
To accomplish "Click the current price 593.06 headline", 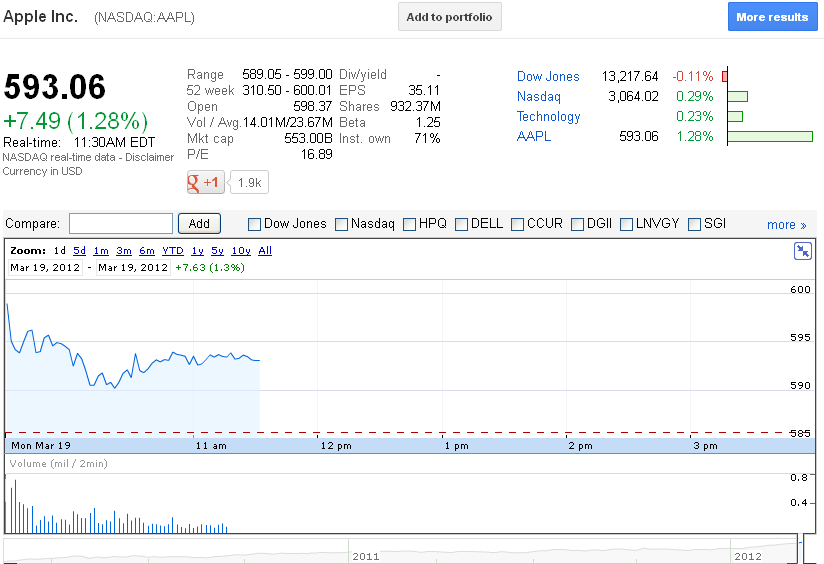I will [55, 87].
